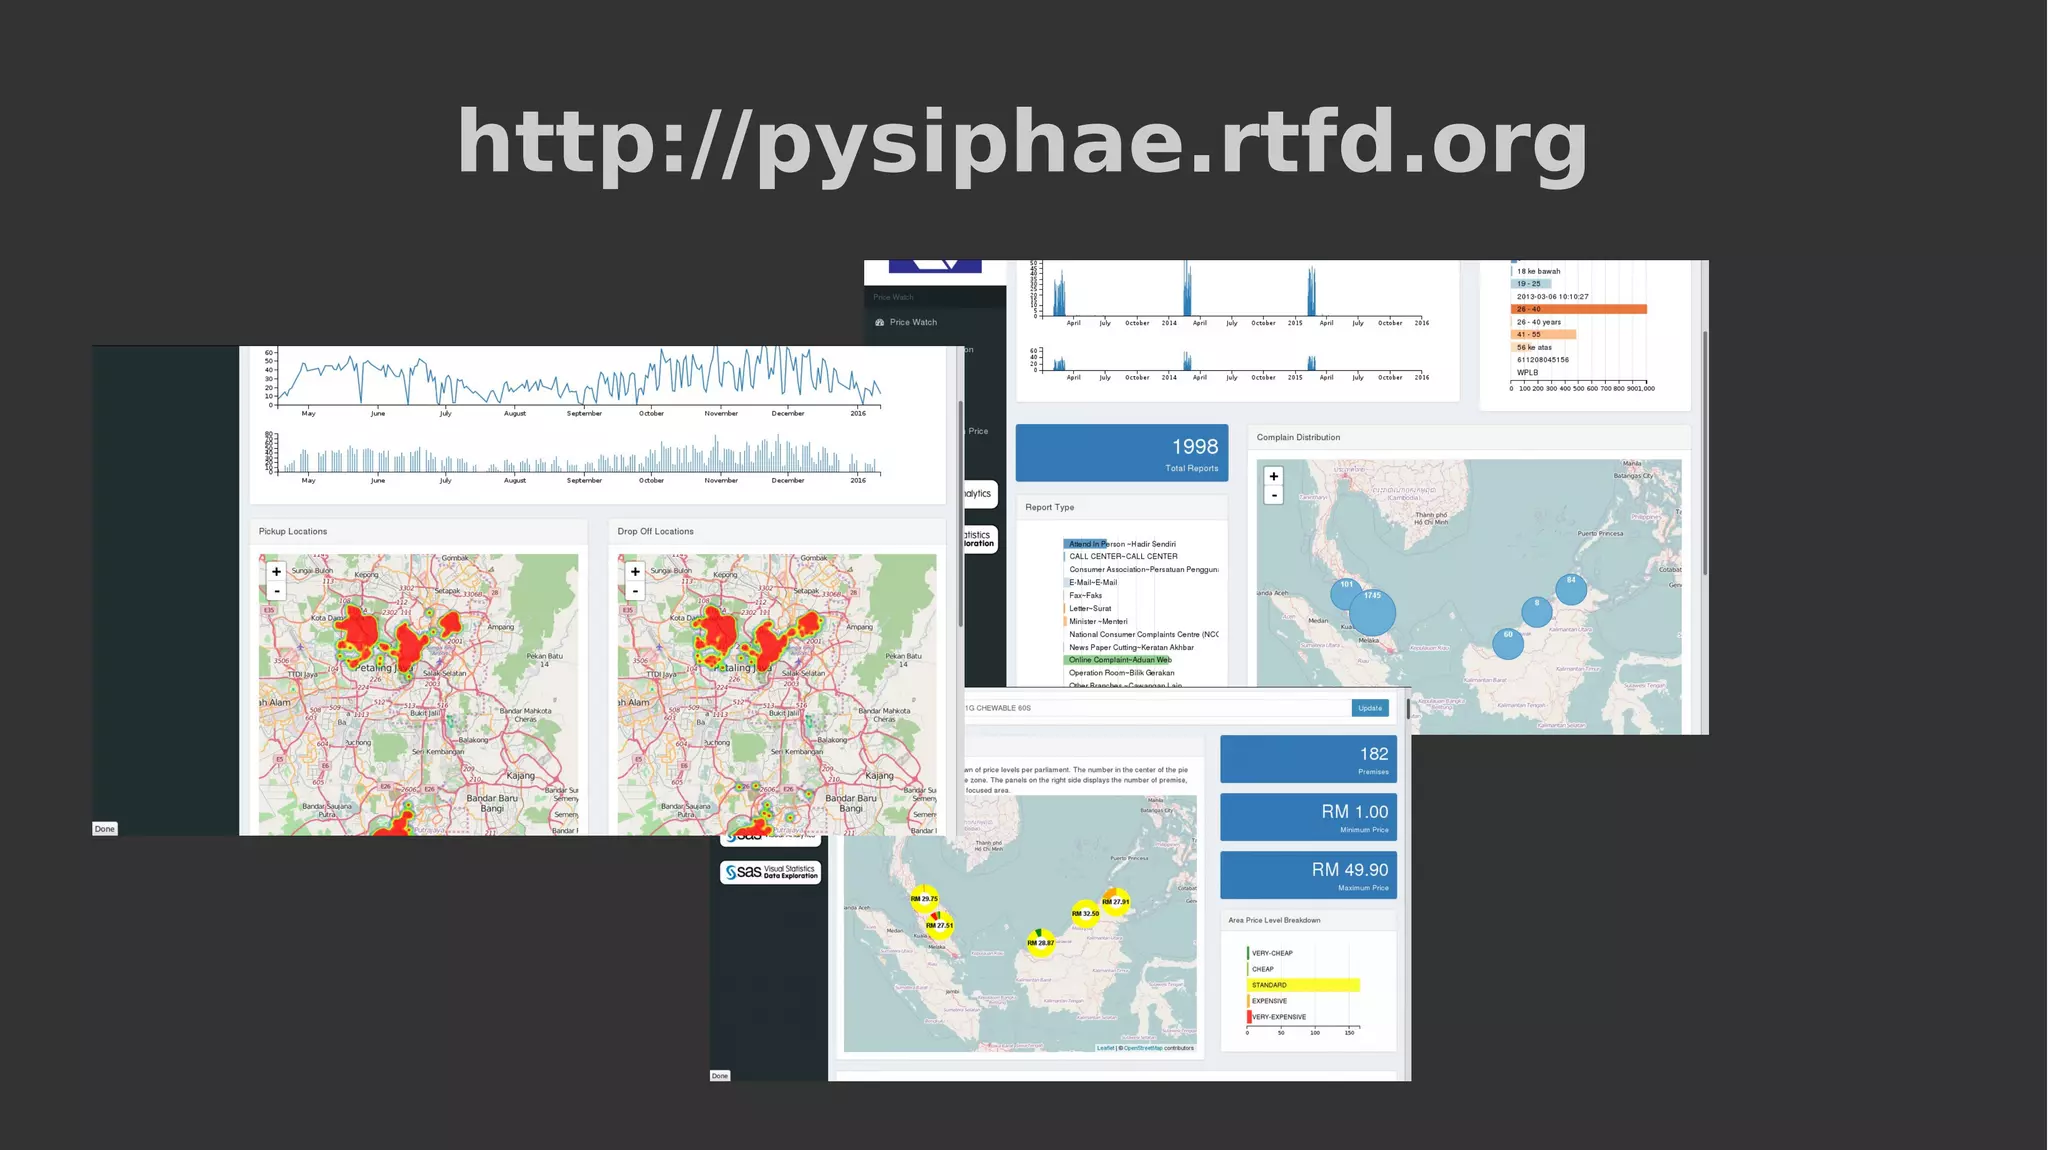The width and height of the screenshot is (2048, 1150).
Task: Click the Update button
Action: [1370, 708]
